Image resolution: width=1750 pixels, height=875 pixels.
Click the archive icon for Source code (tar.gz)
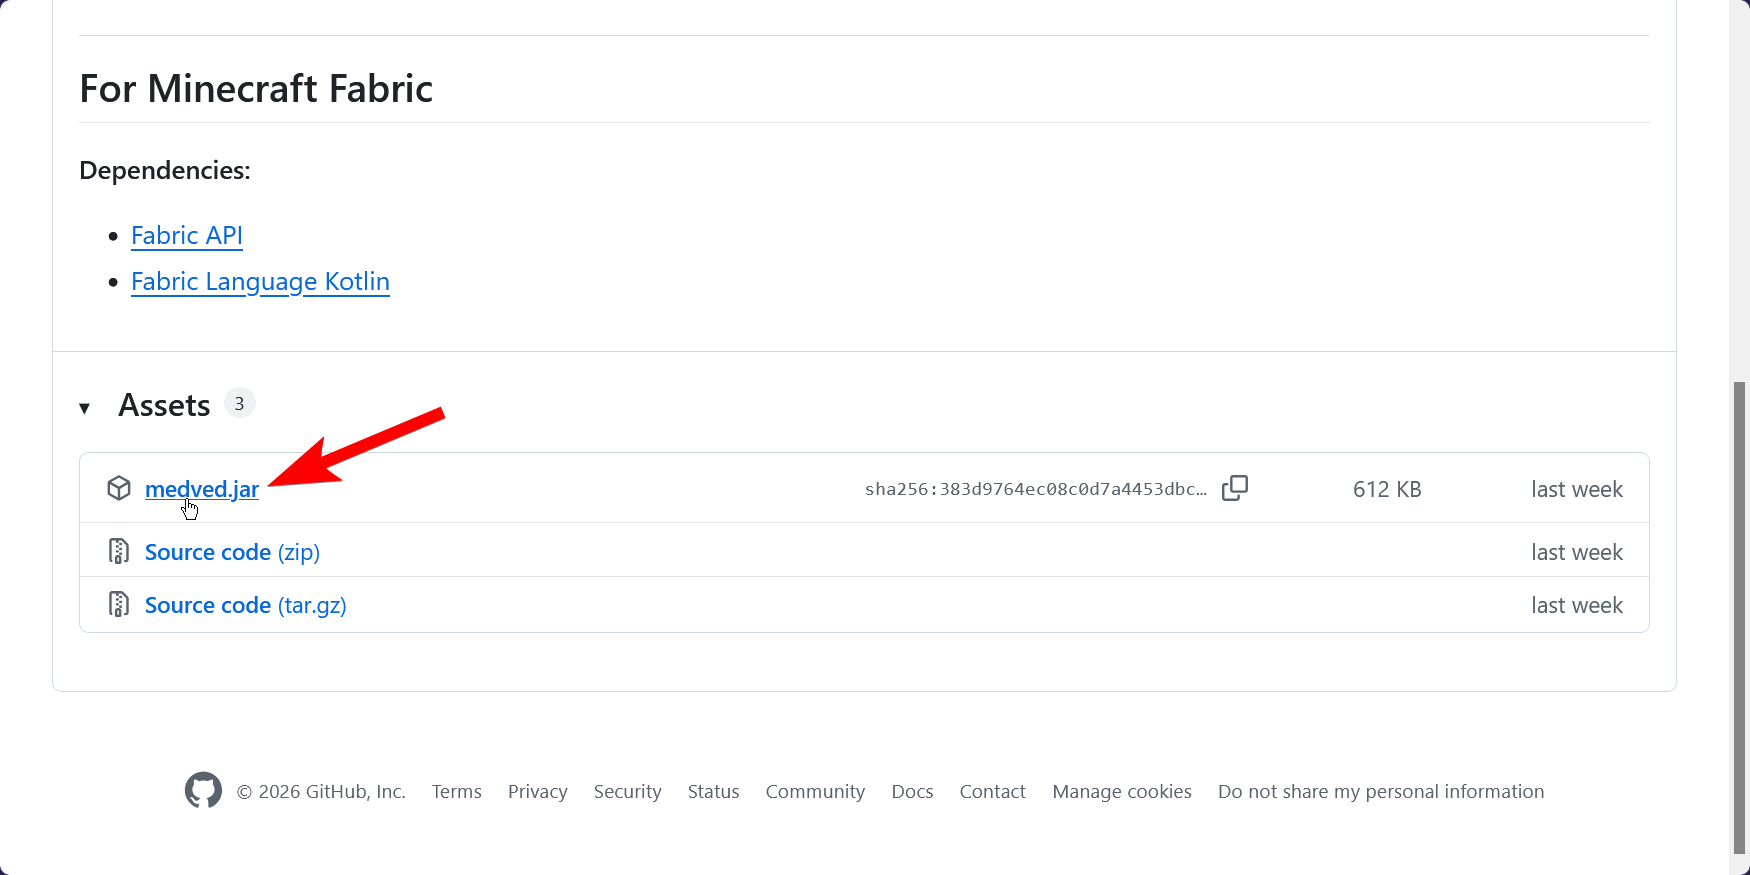[x=119, y=604]
